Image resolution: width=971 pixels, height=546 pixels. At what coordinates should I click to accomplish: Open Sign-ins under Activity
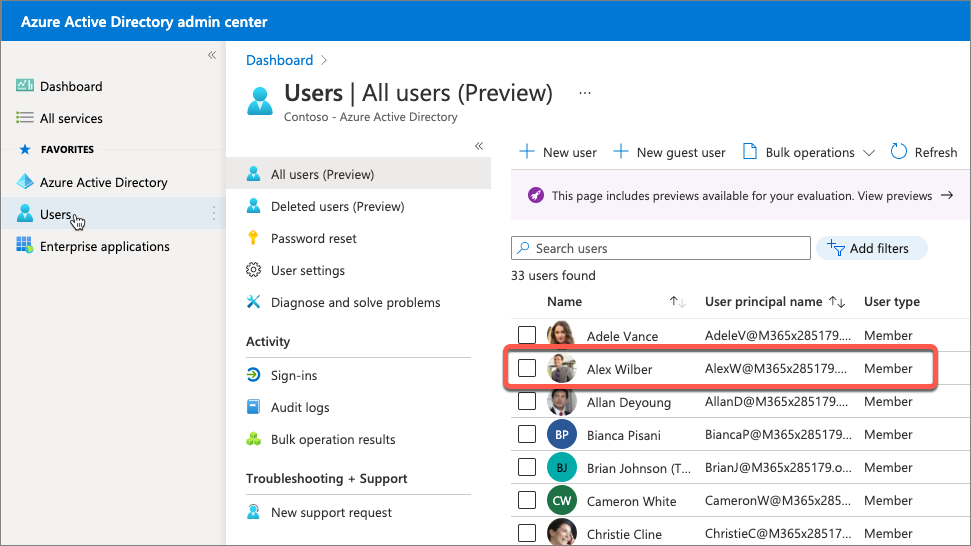(359, 375)
